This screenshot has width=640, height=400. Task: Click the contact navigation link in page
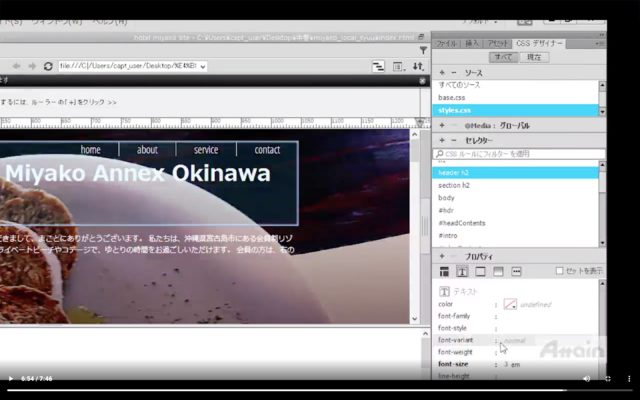pos(267,150)
